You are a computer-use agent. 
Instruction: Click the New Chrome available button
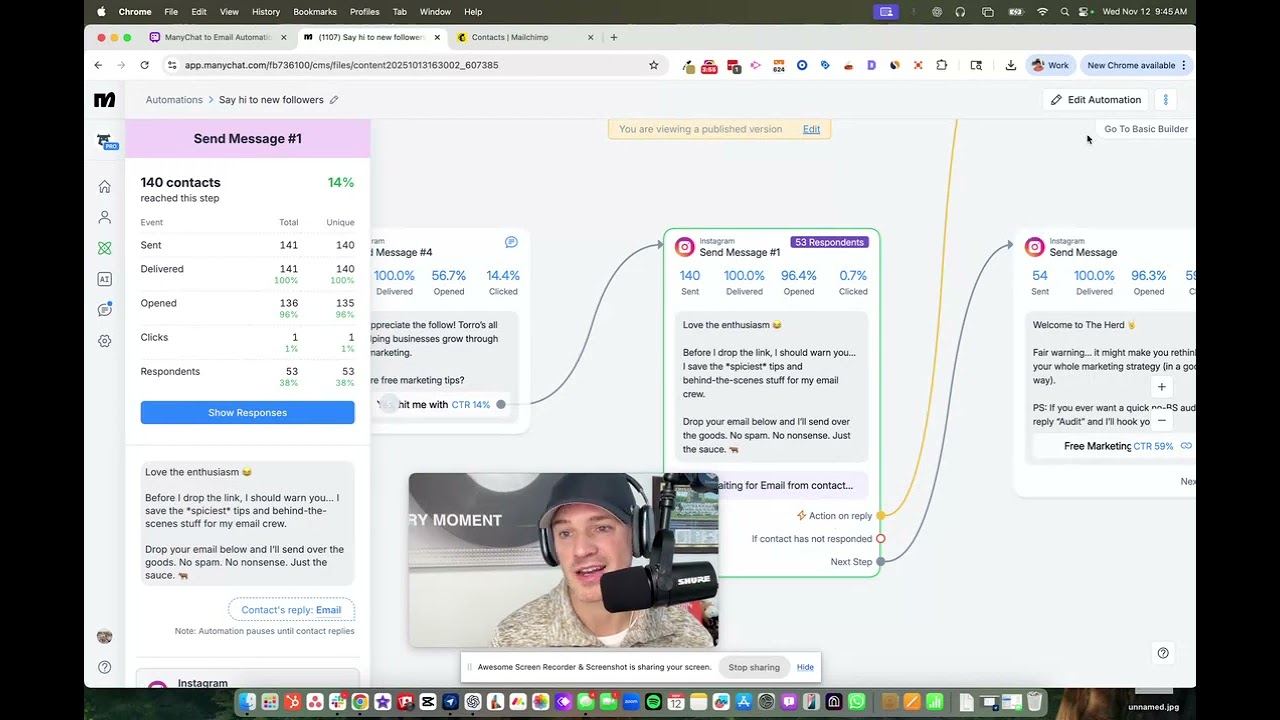pos(1136,65)
